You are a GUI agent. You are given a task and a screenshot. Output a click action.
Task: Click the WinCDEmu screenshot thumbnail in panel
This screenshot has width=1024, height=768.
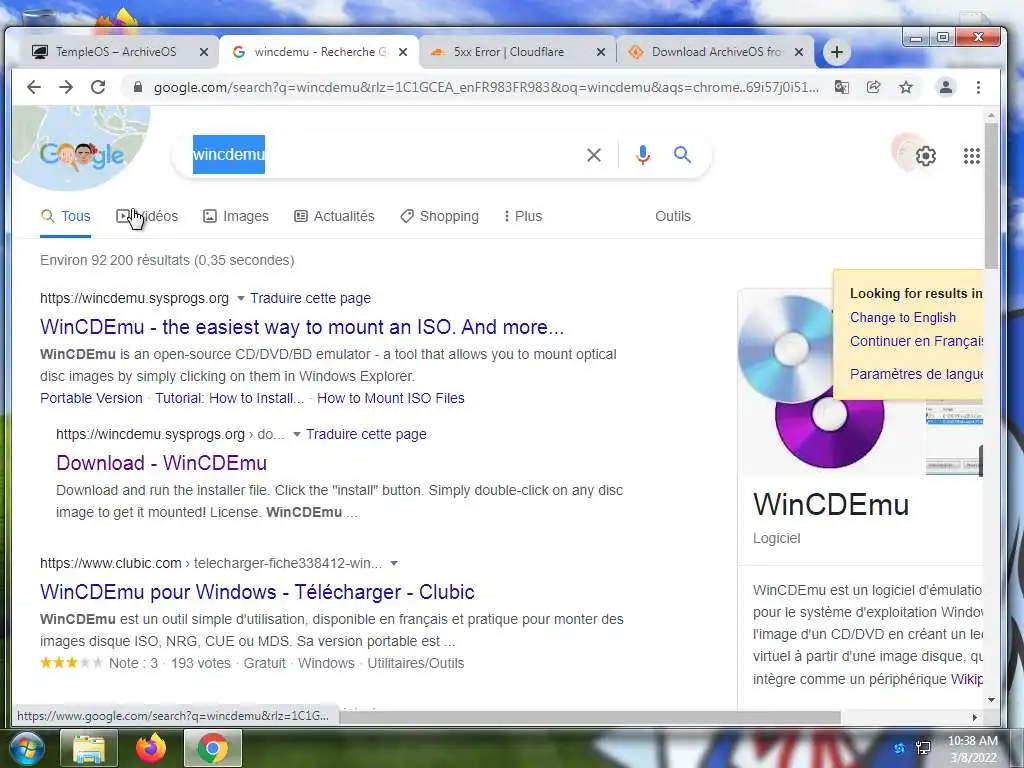click(x=954, y=440)
